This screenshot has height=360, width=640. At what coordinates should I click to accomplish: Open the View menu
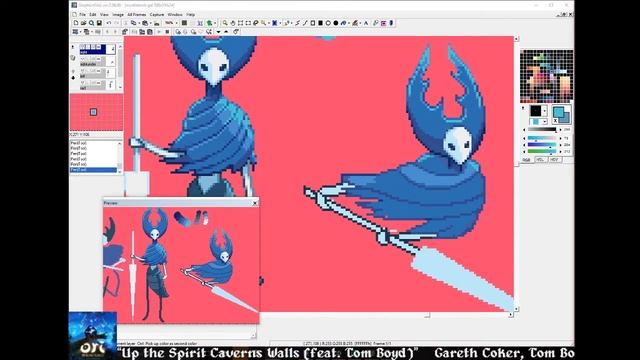pos(104,14)
